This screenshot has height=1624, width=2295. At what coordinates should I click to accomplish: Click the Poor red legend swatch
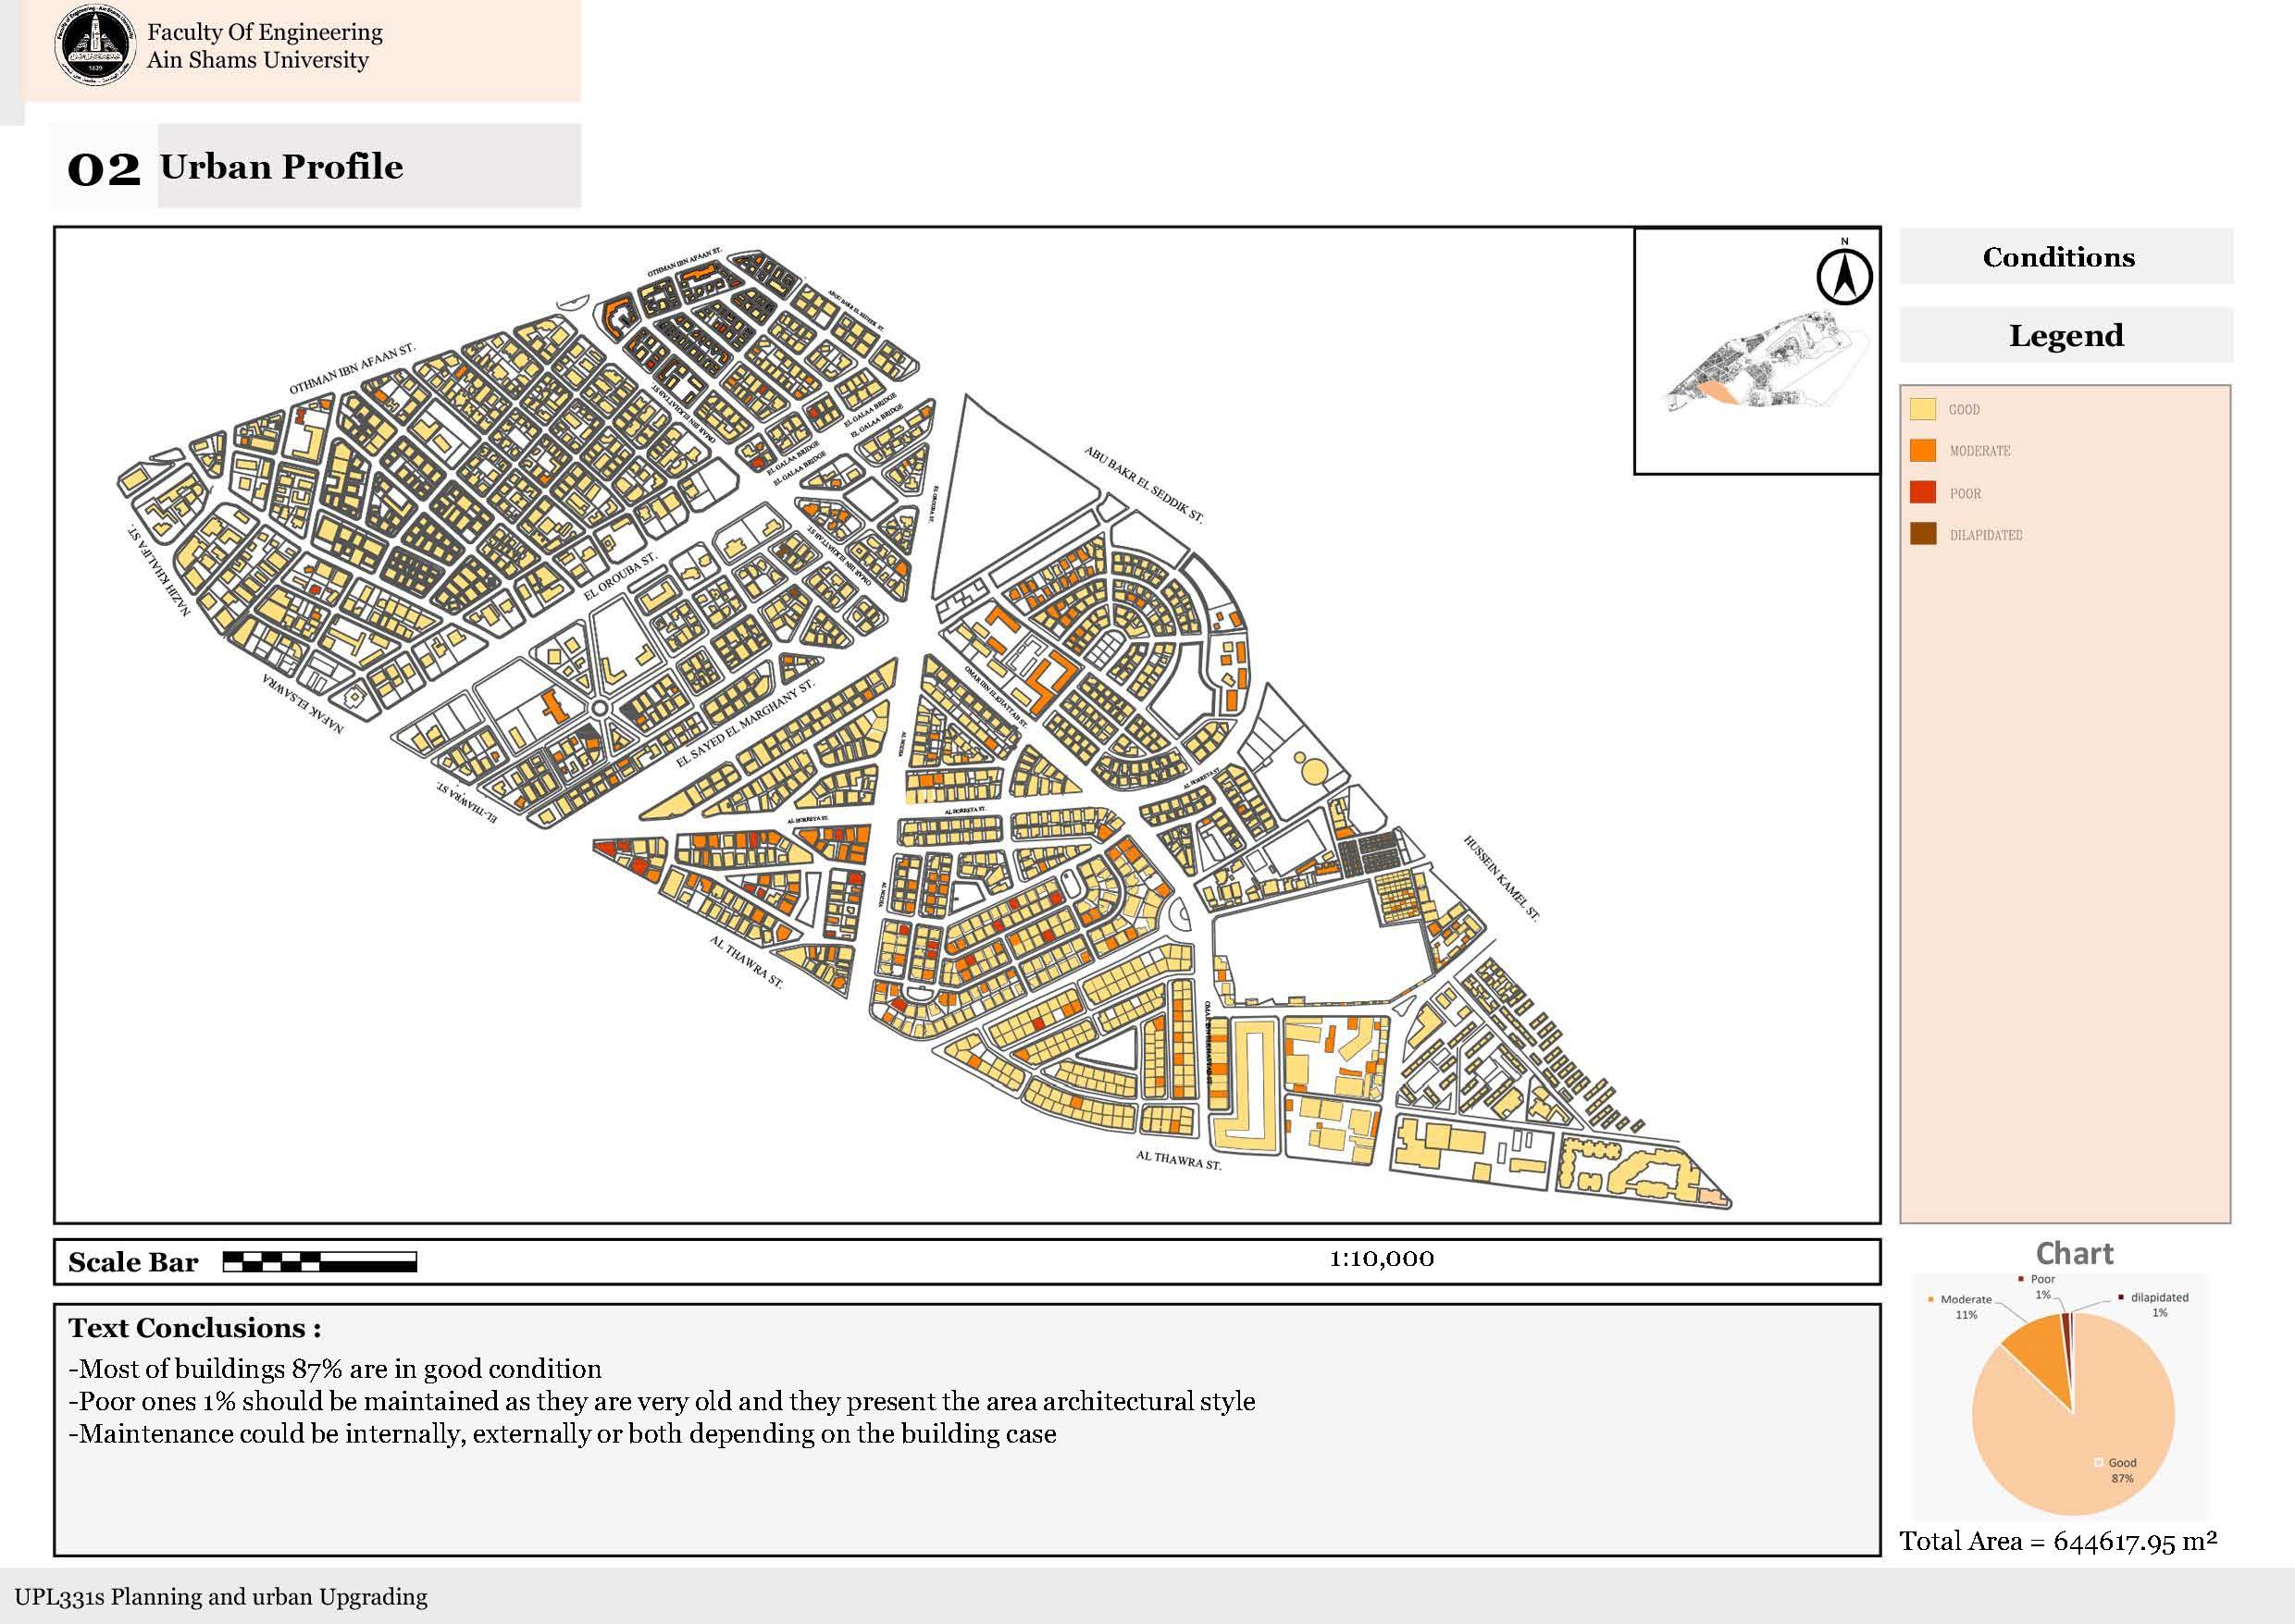tap(1922, 493)
